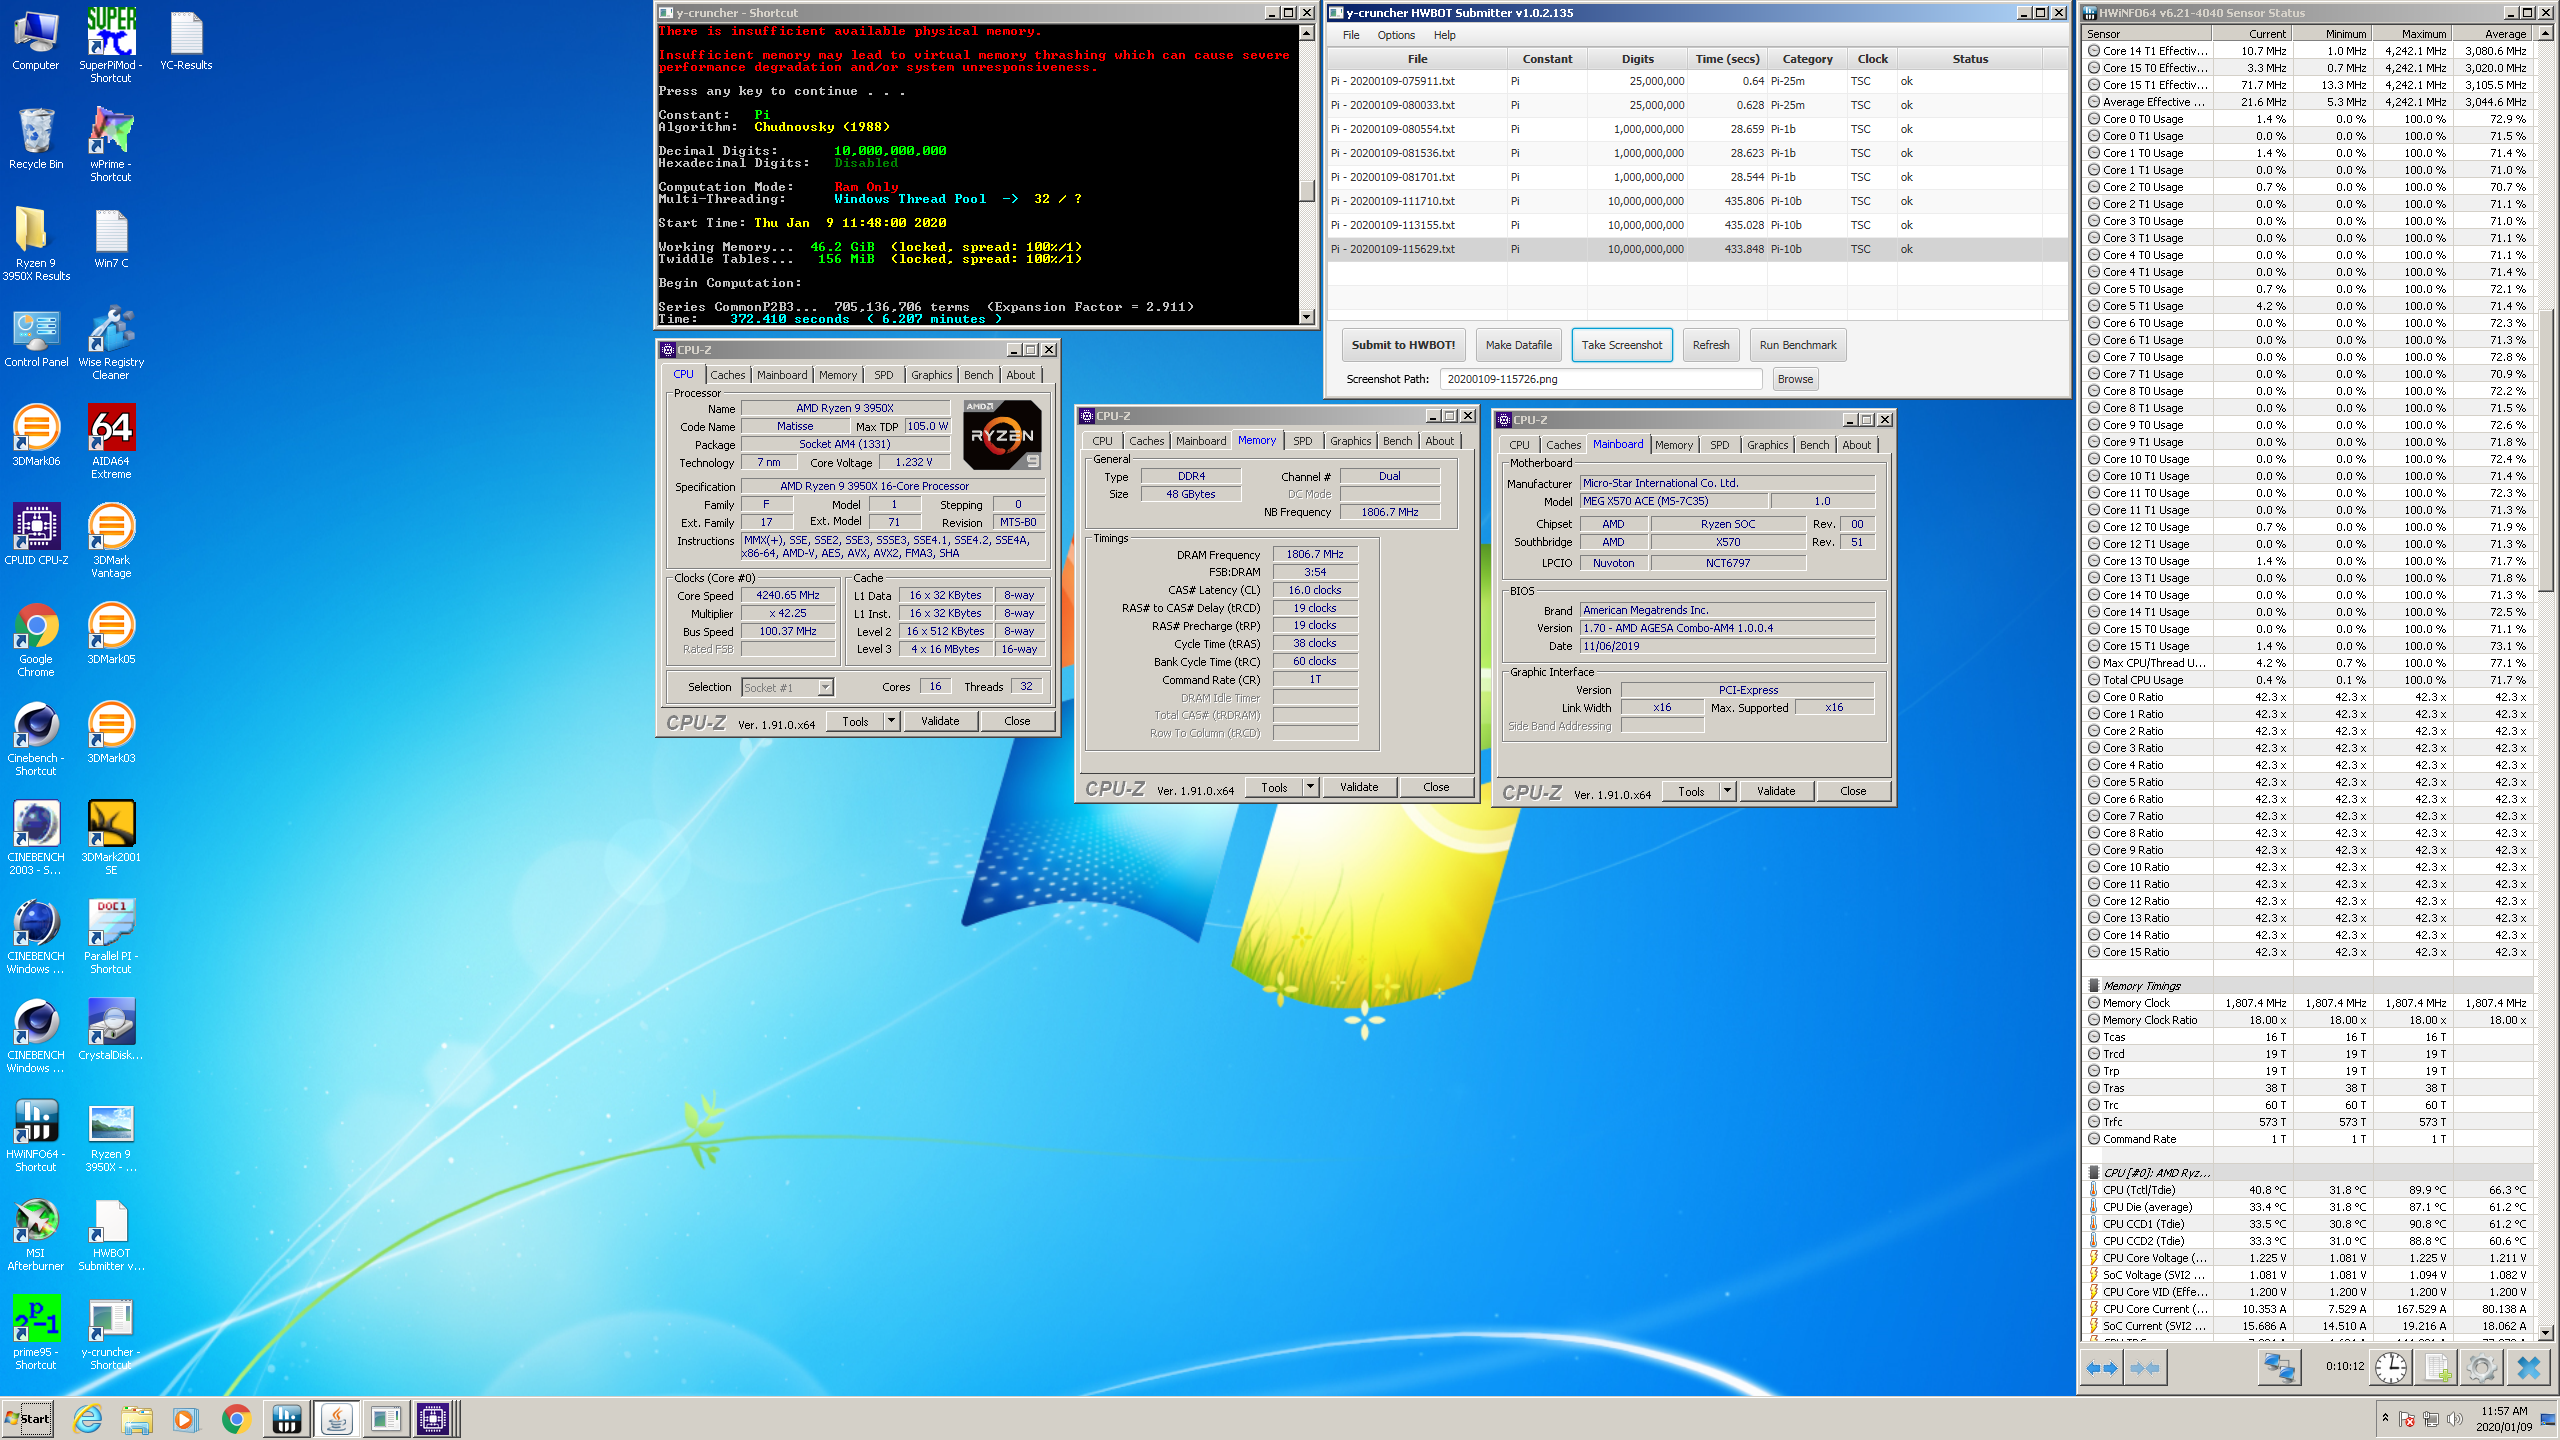Click Make Datafile button
The height and width of the screenshot is (1440, 2560).
(1519, 345)
